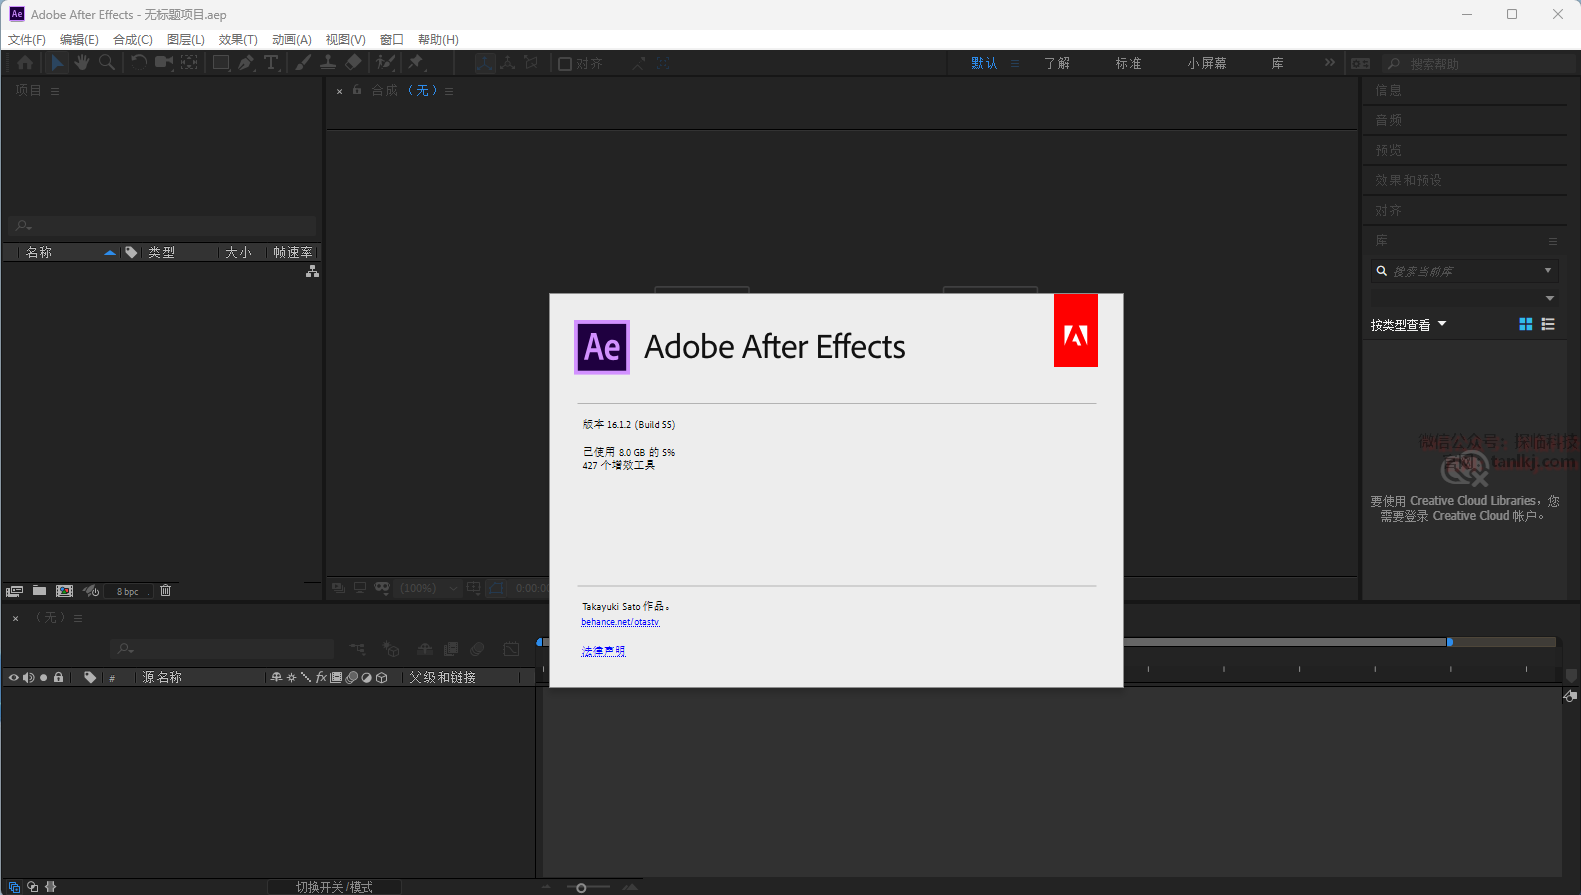This screenshot has width=1581, height=895.
Task: Select the Hand tool in toolbar
Action: click(x=81, y=63)
